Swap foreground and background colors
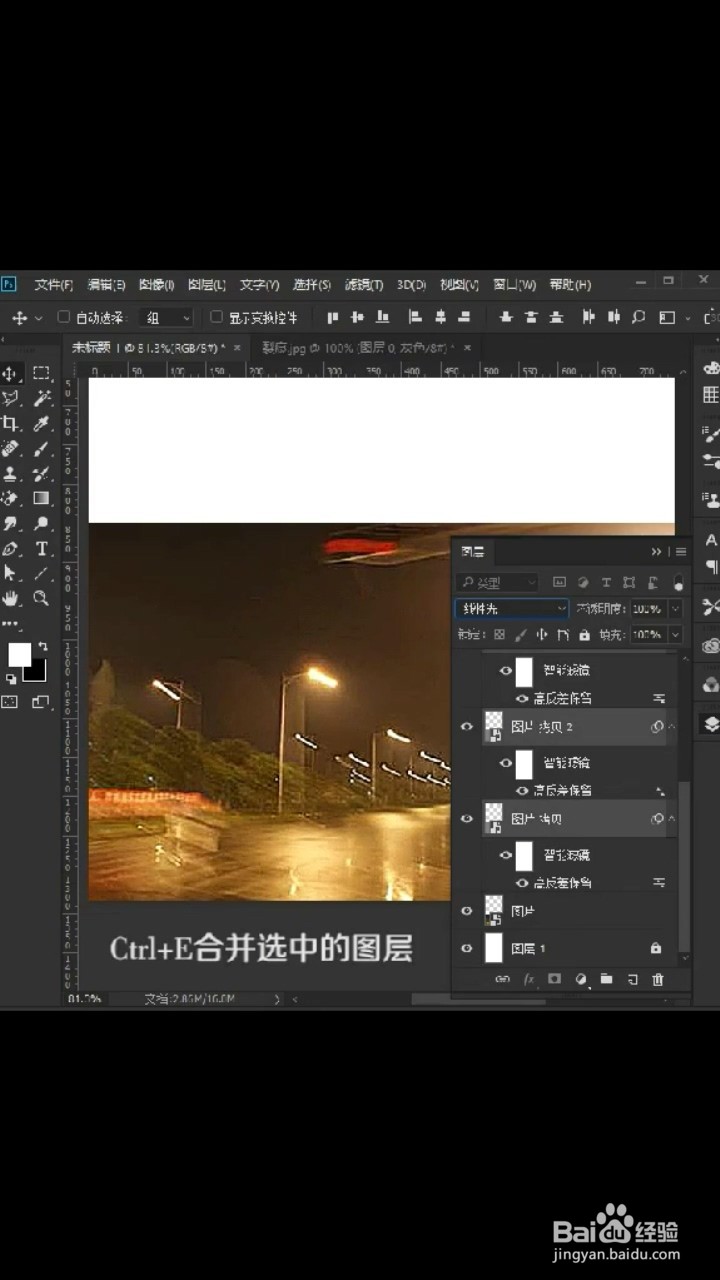 pyautogui.click(x=42, y=647)
